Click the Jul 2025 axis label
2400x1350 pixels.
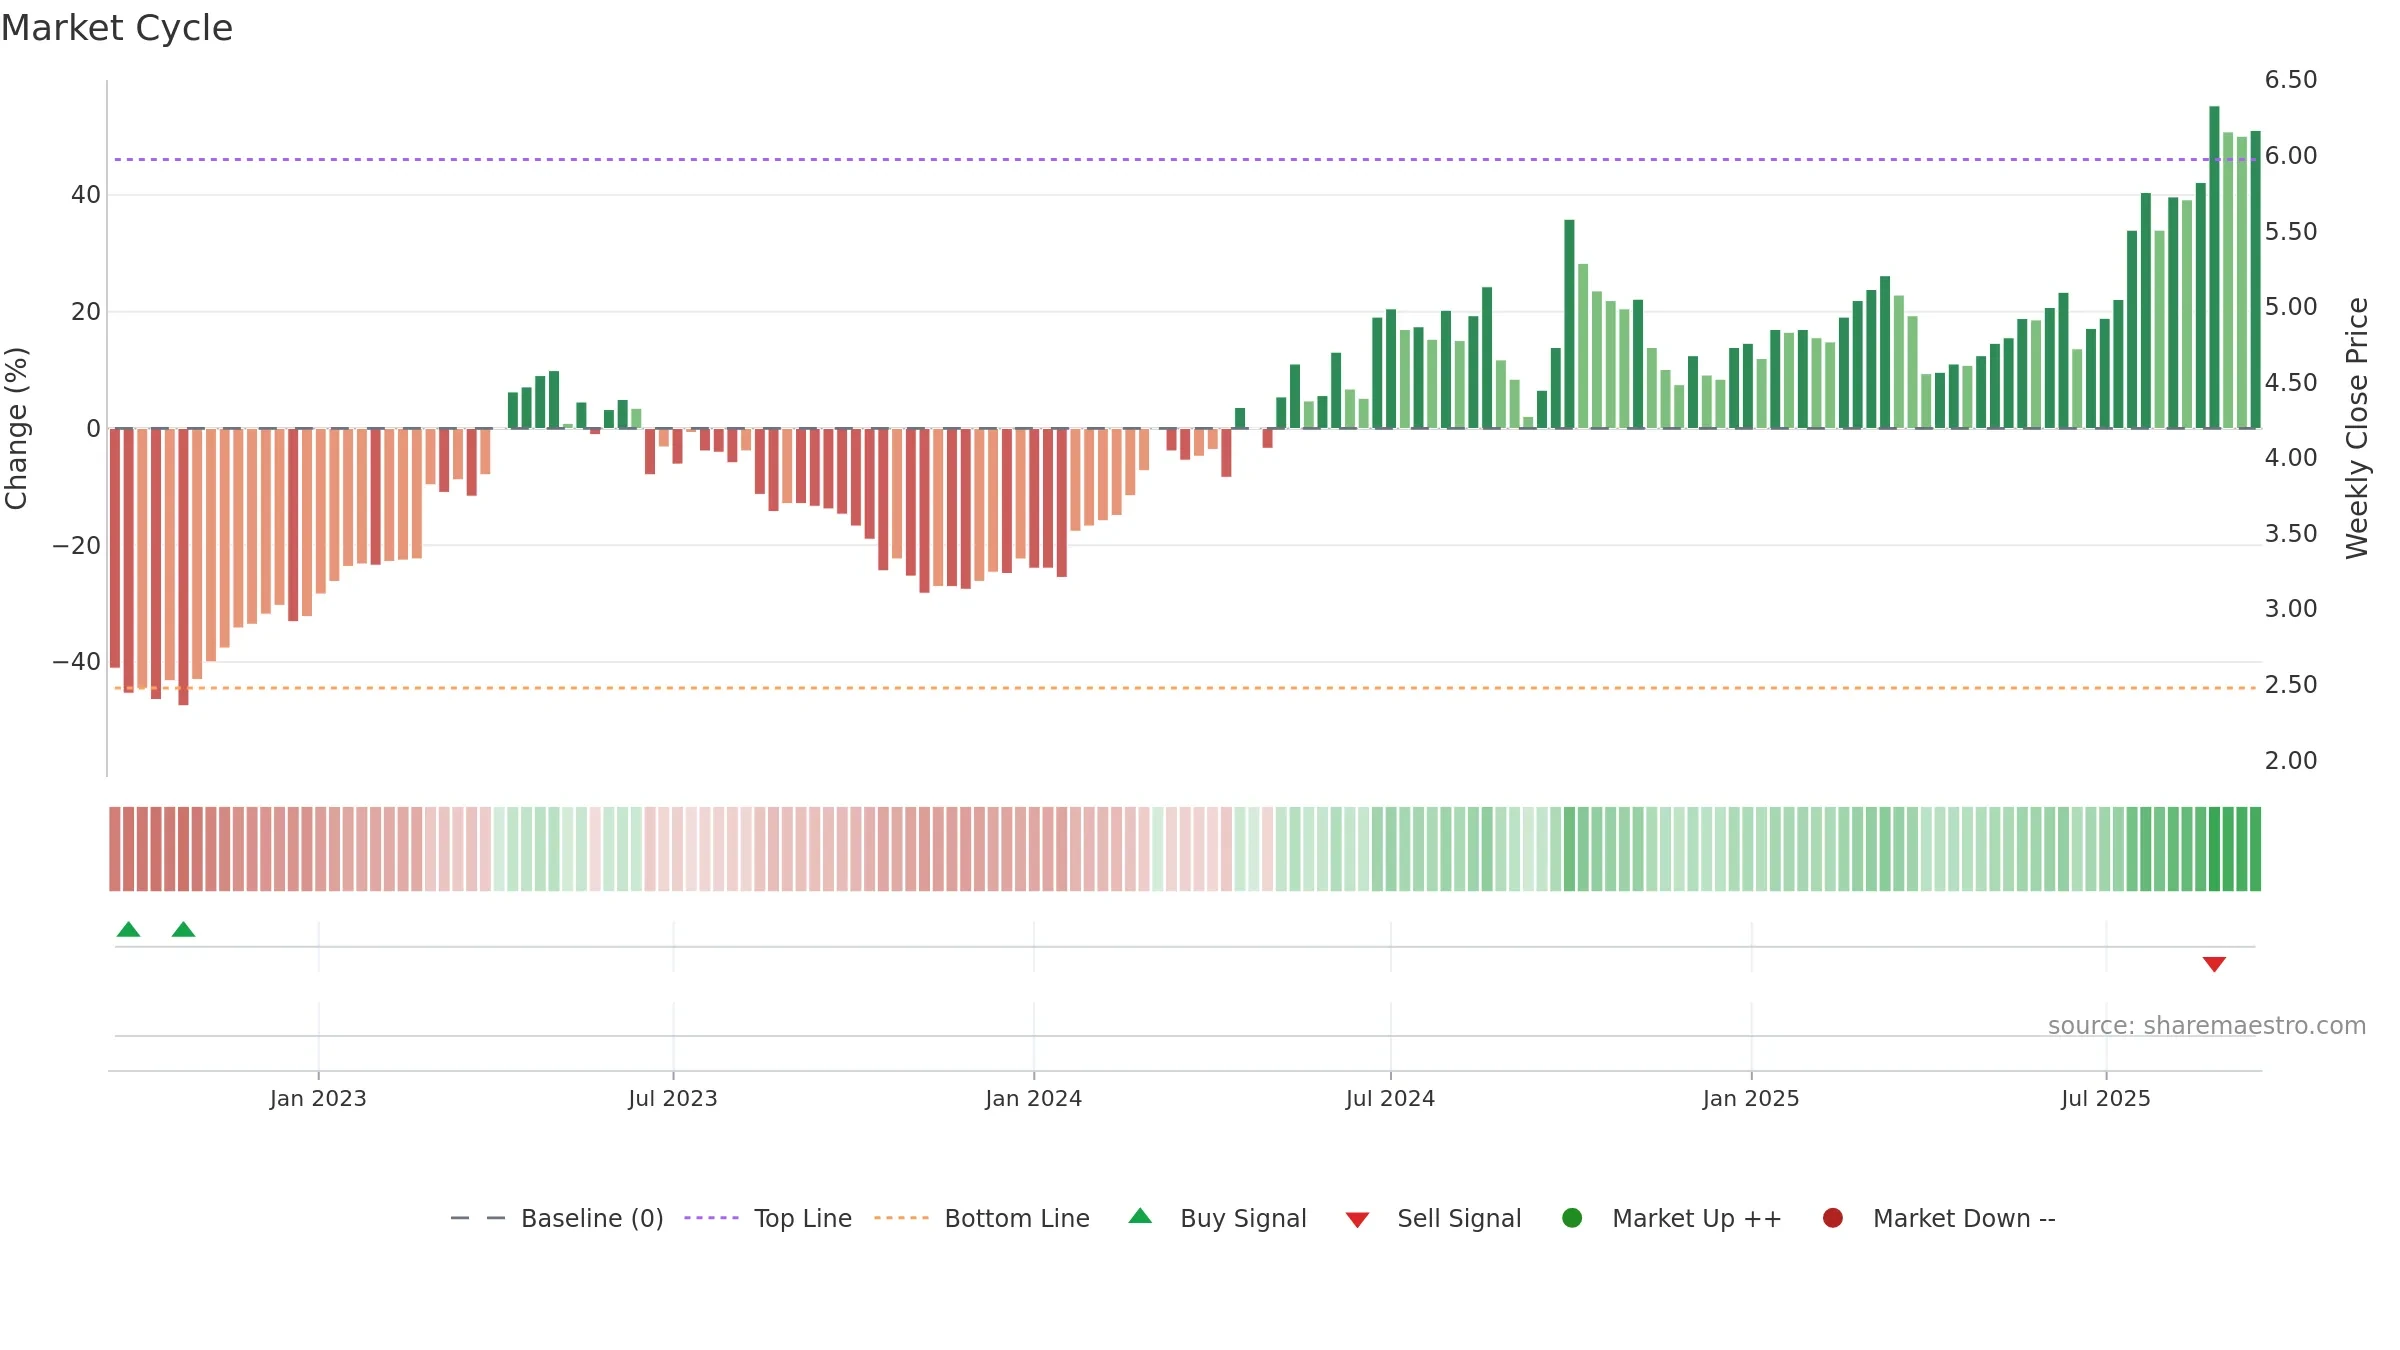point(2106,1098)
